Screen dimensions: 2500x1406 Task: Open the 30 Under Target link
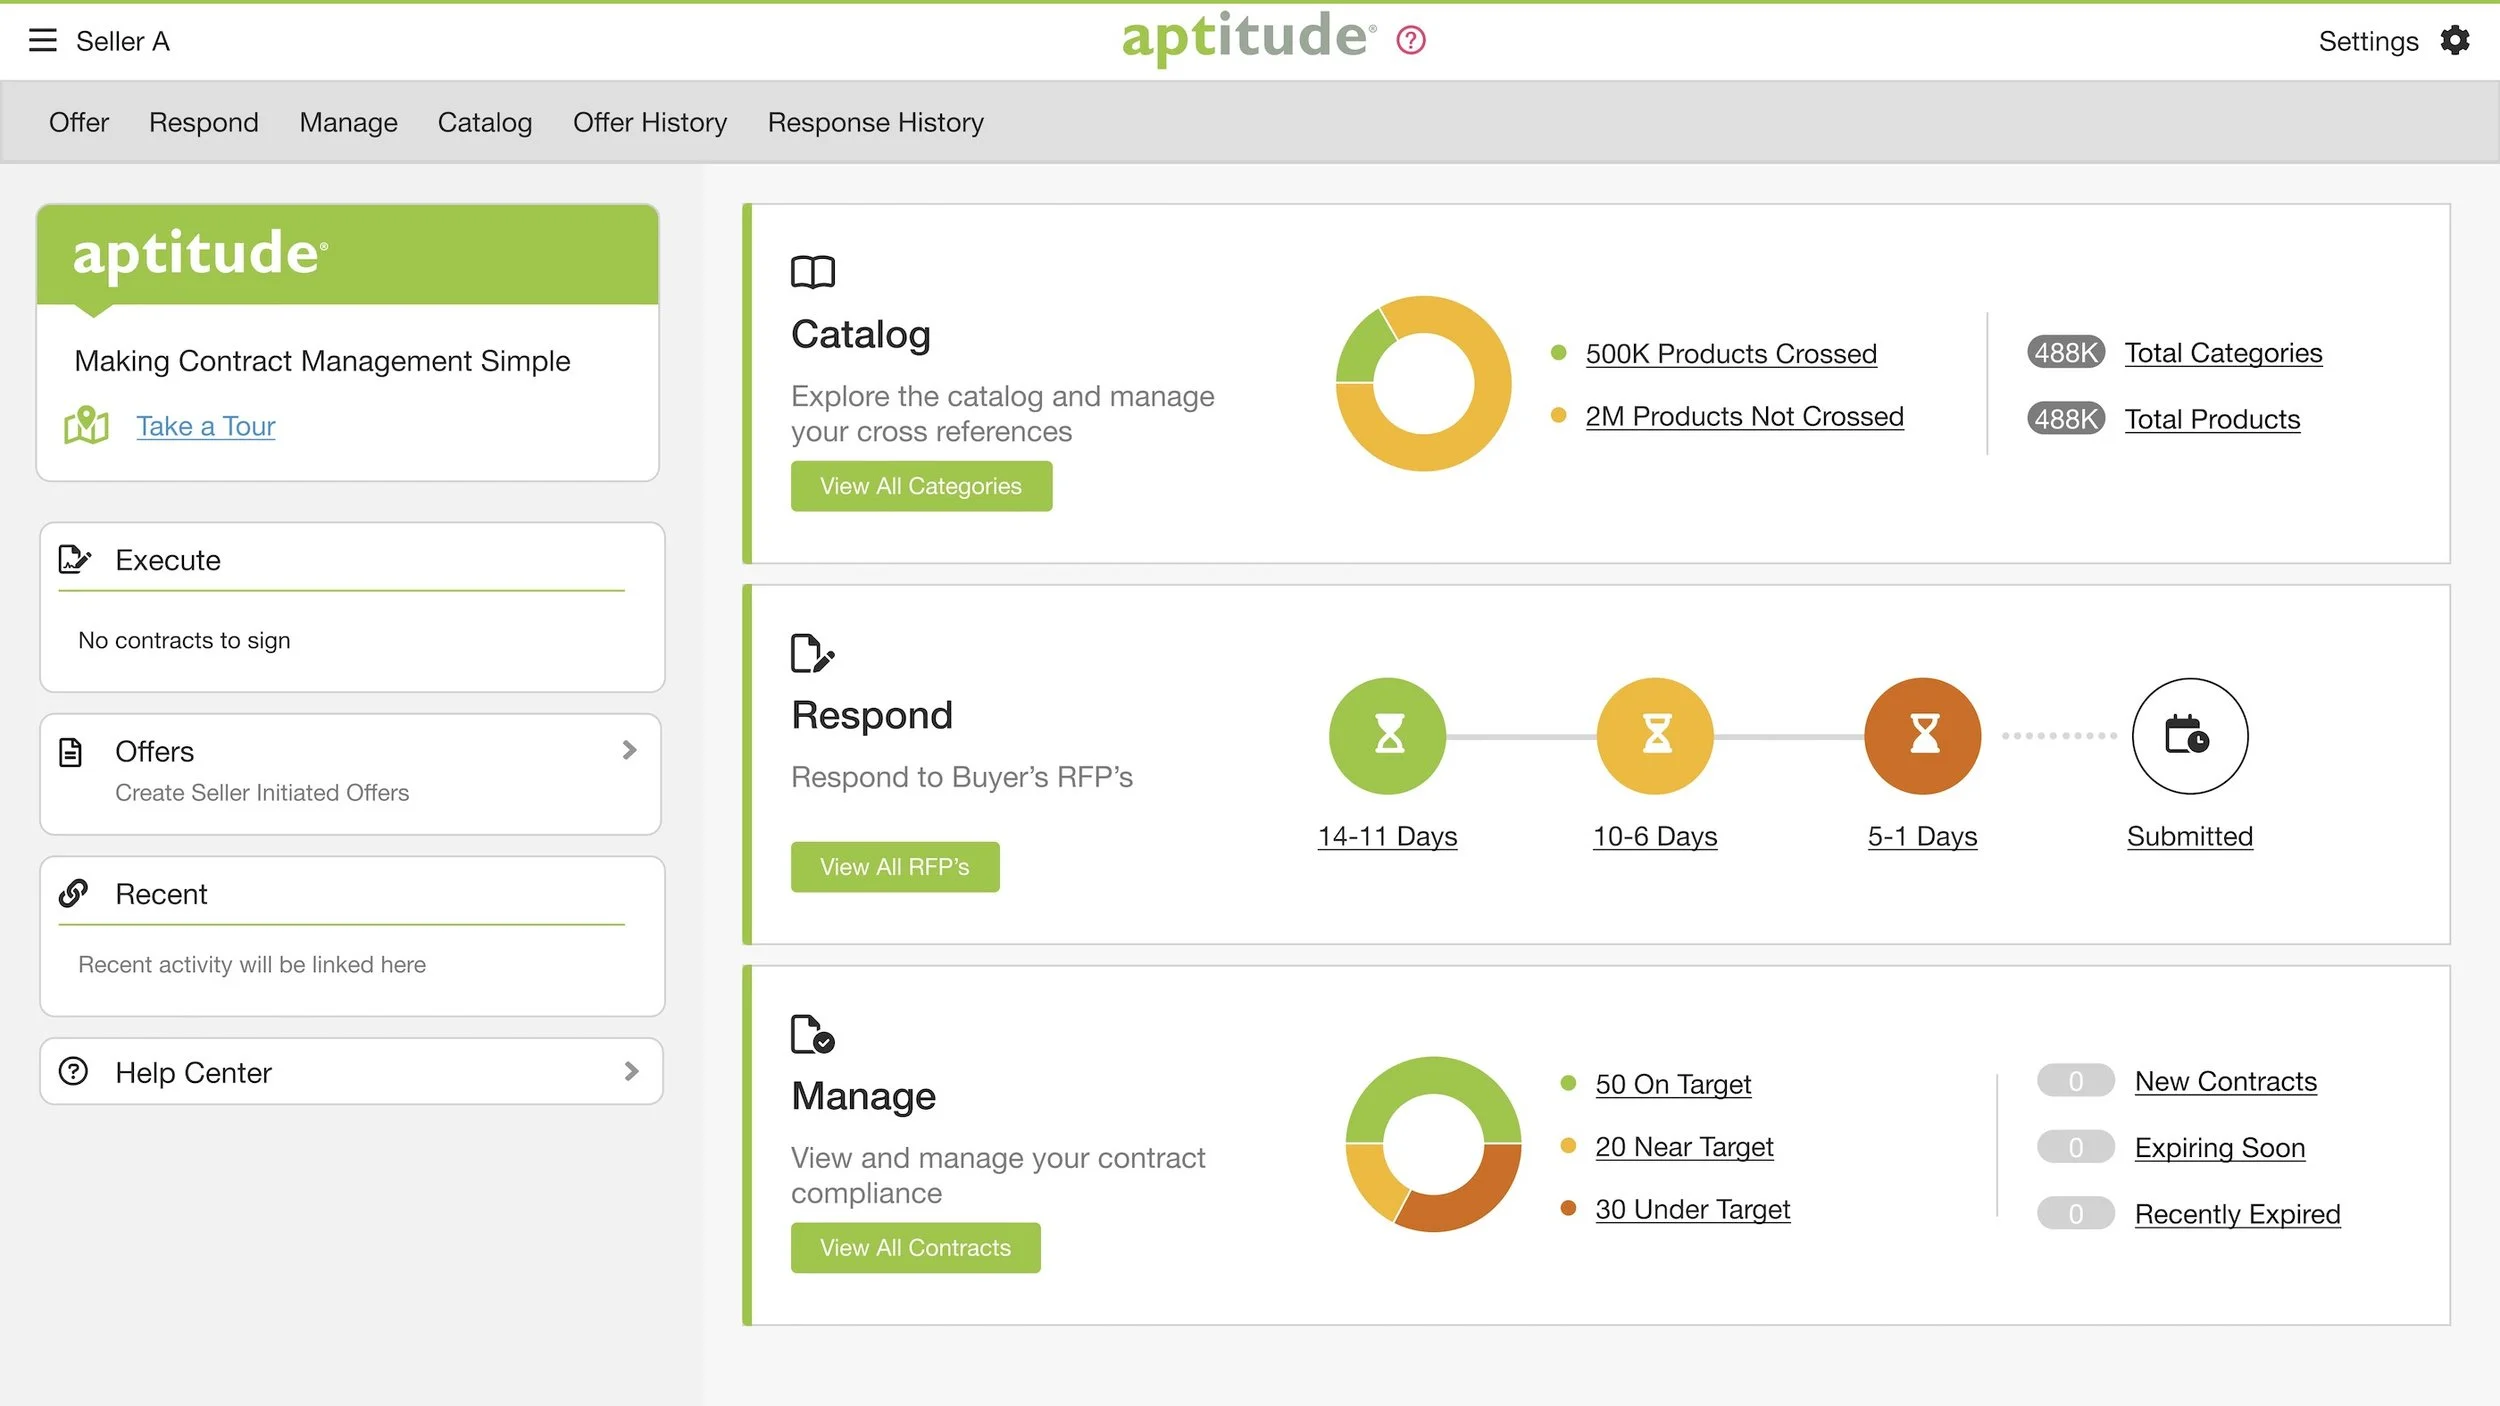click(x=1692, y=1209)
